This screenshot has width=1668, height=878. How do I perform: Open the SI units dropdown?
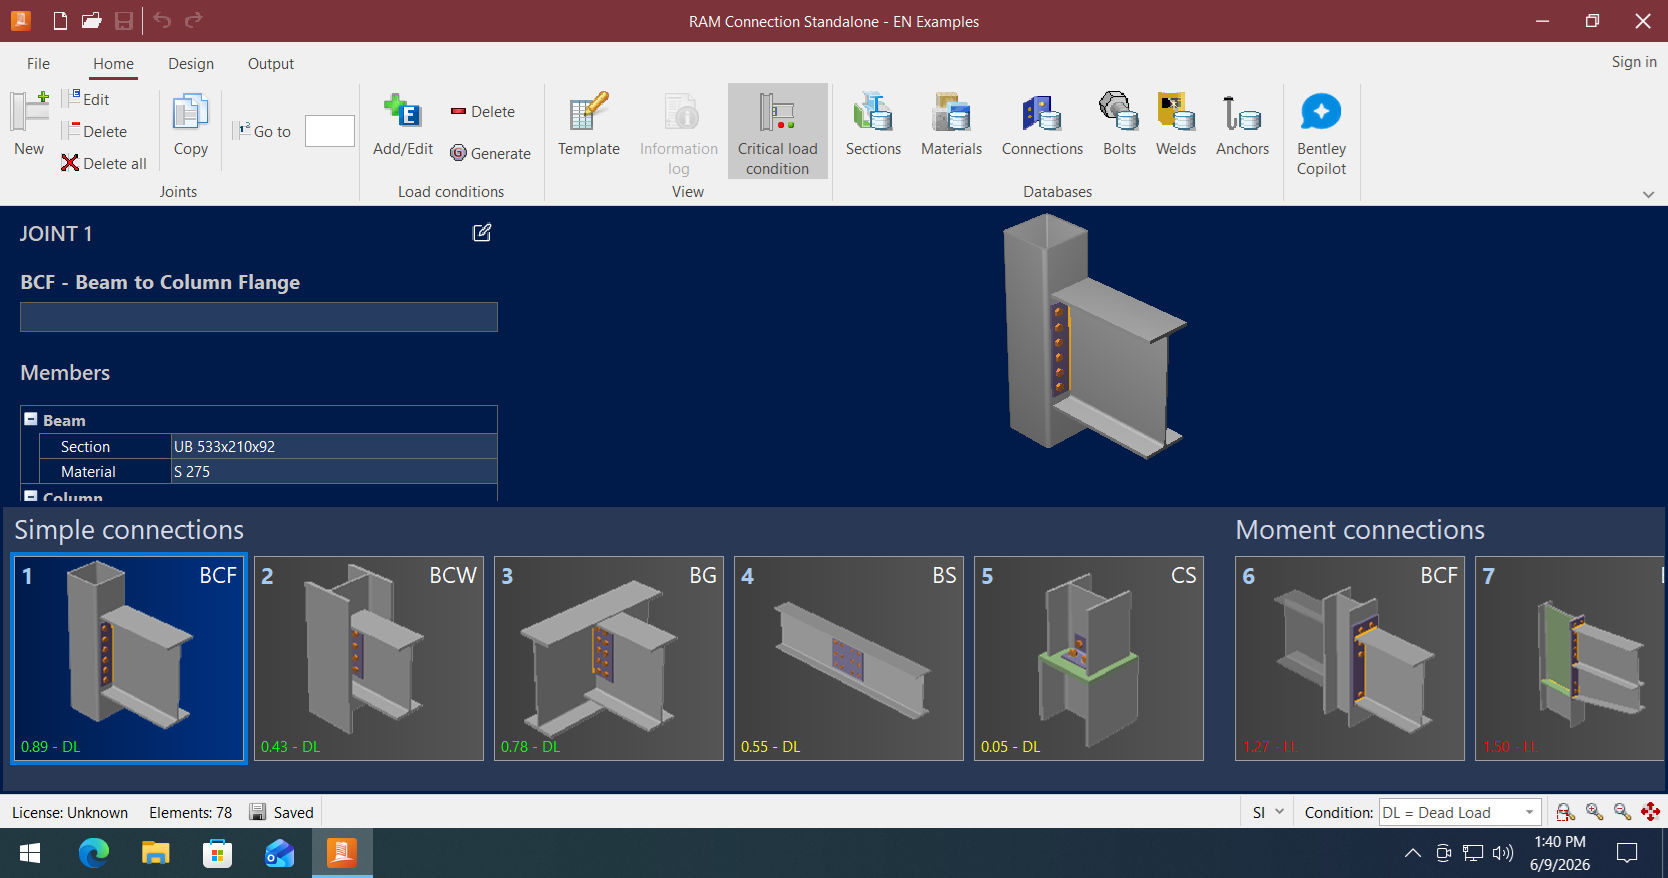[x=1268, y=812]
